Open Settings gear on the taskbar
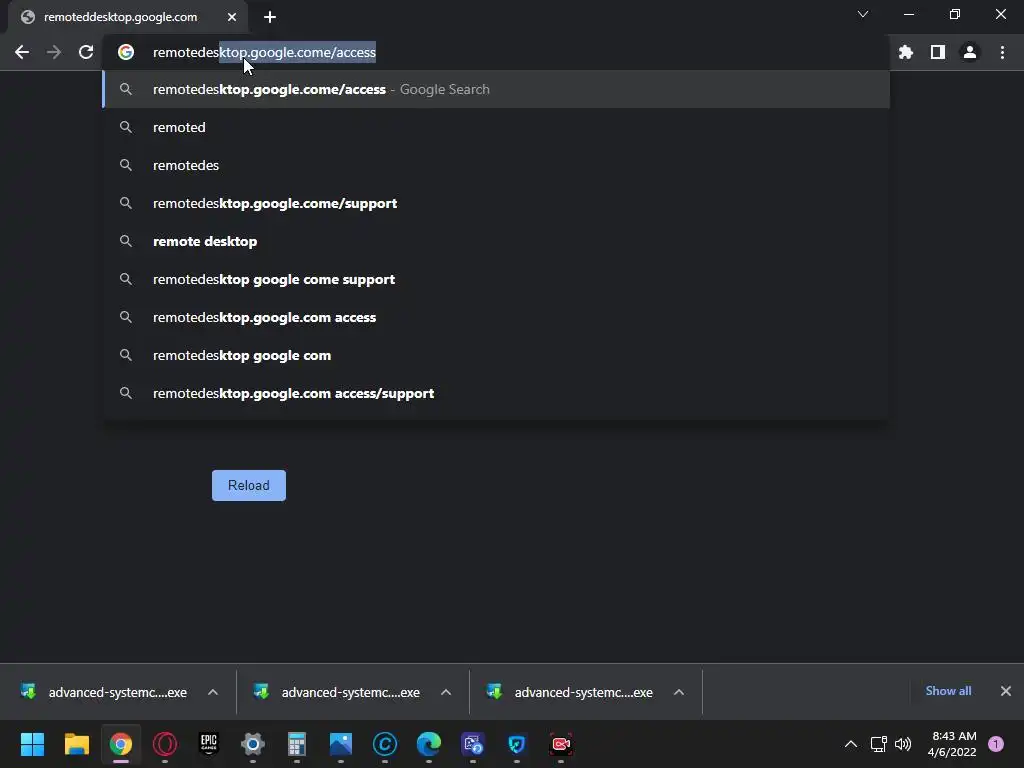 (x=253, y=744)
